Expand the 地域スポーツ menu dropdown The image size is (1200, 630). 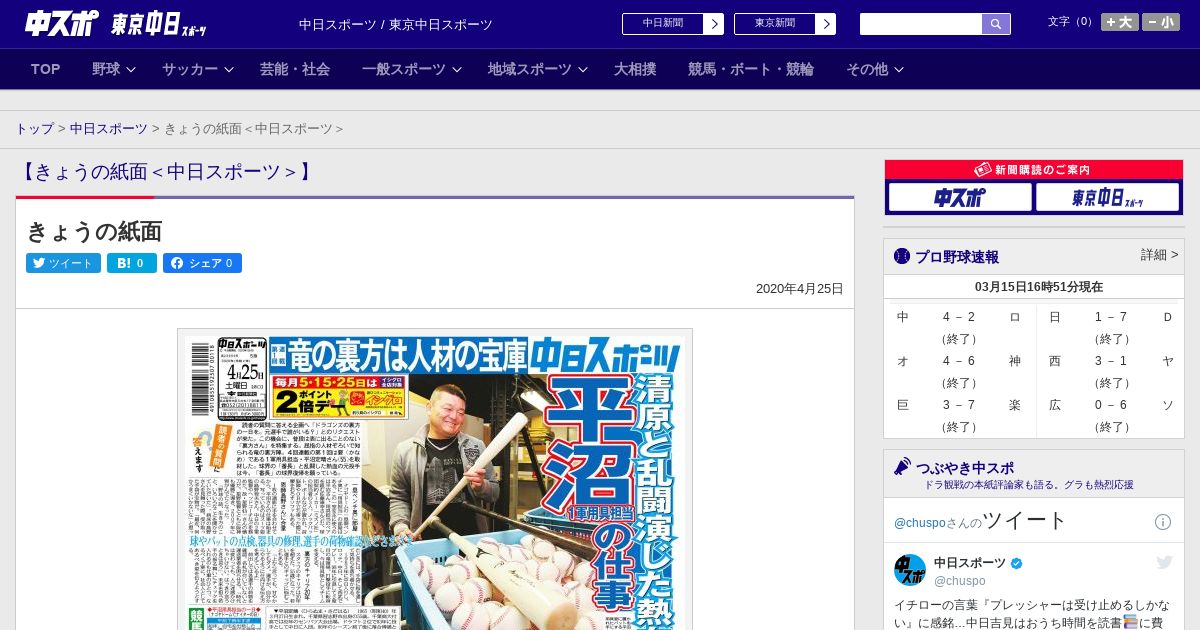pos(537,69)
